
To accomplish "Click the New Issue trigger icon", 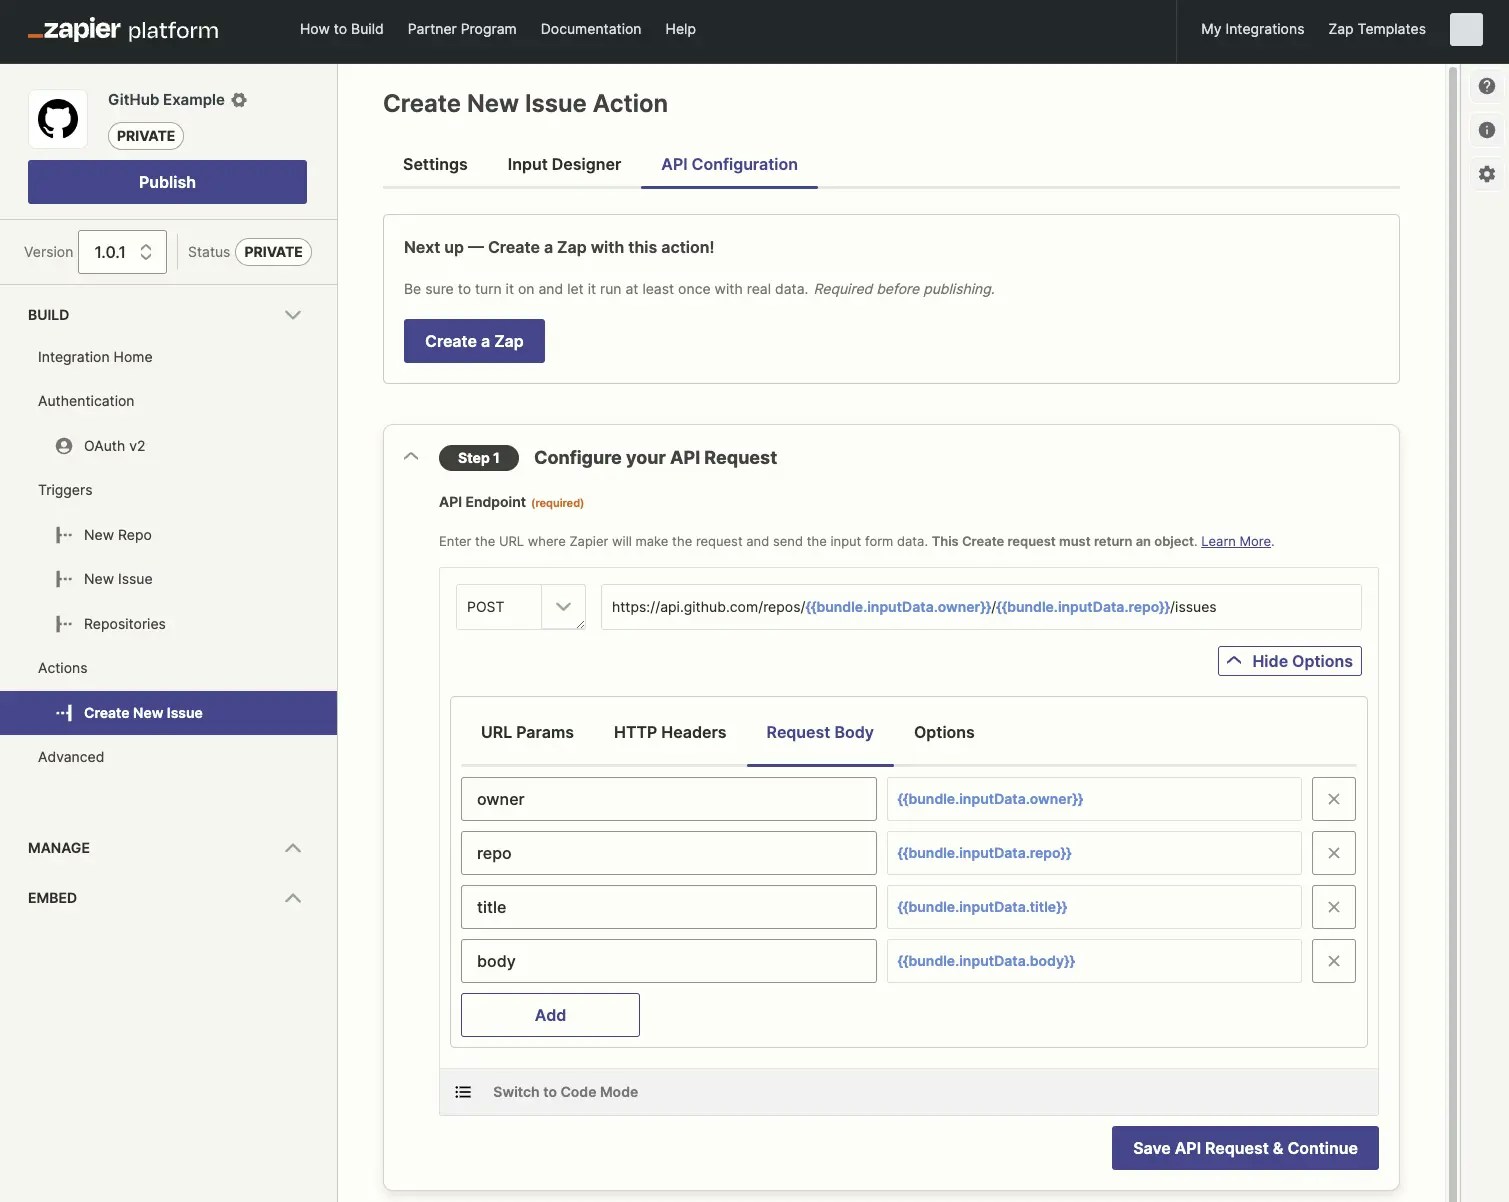I will click(x=64, y=579).
